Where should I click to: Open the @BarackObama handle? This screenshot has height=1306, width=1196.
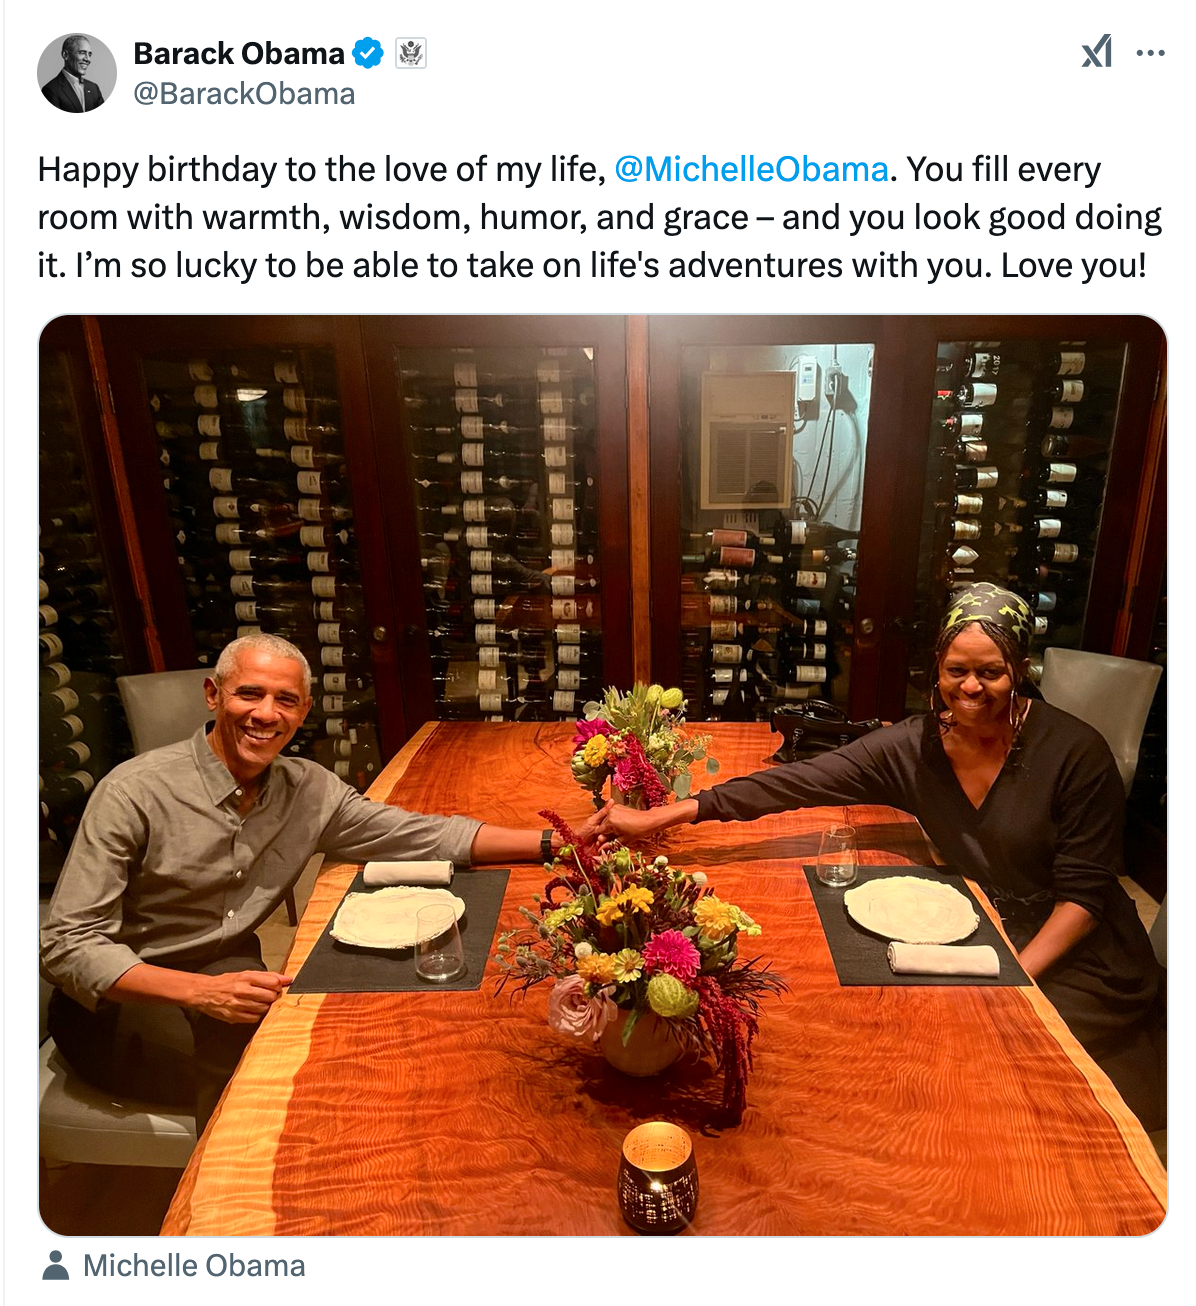tap(244, 94)
